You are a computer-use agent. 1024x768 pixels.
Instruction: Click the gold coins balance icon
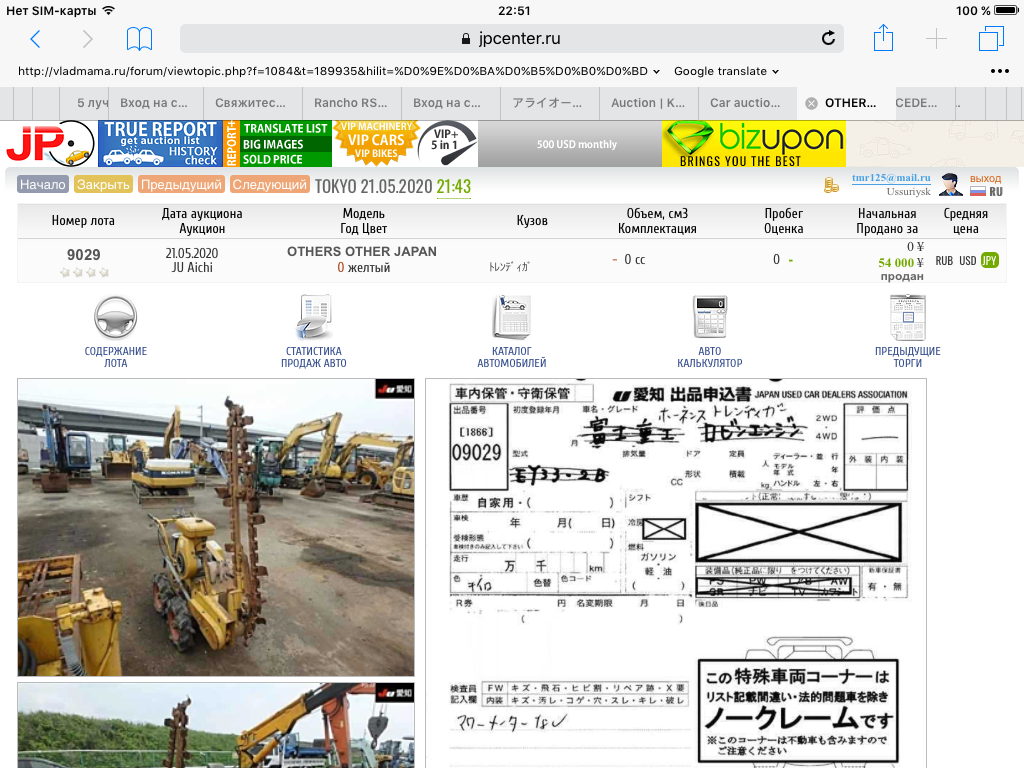(x=831, y=185)
